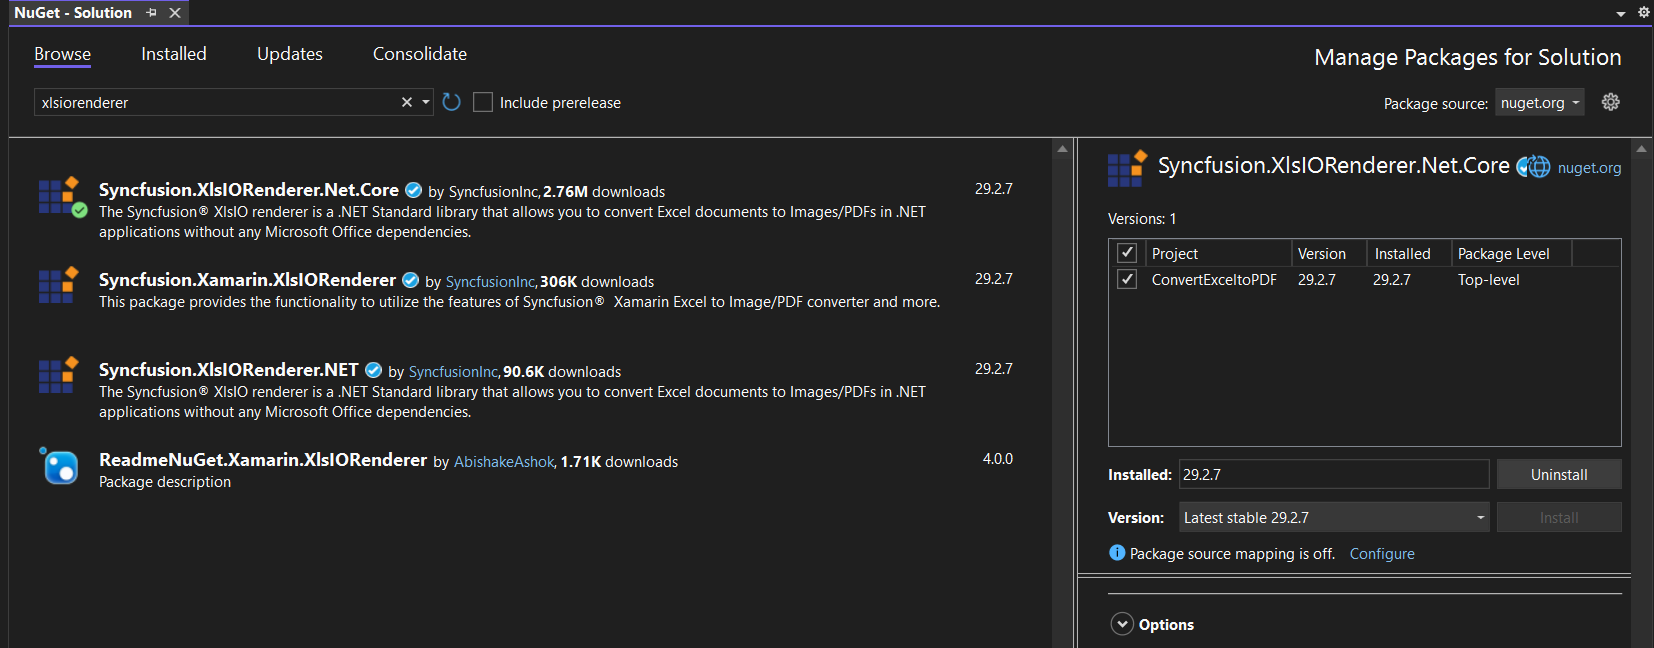Click the Uninstall button
Screen dimensions: 1654x648
pyautogui.click(x=1559, y=474)
